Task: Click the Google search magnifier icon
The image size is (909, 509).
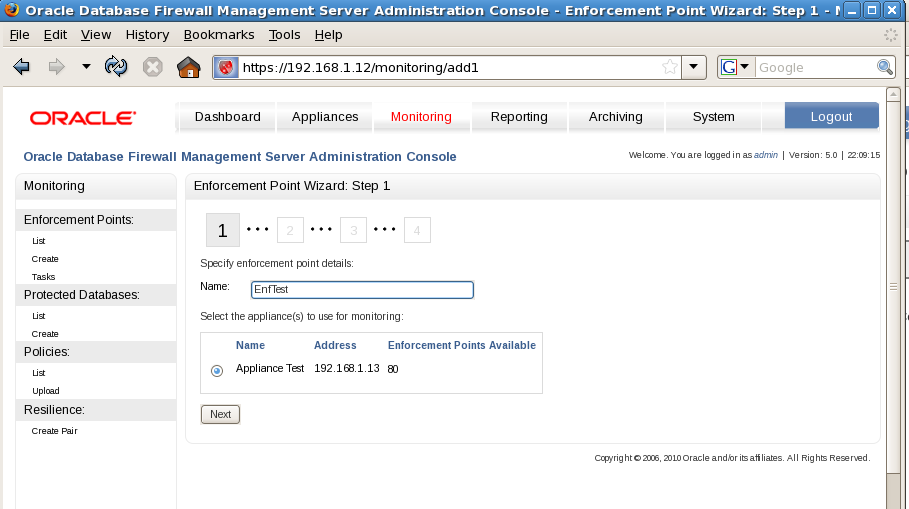Action: [x=885, y=67]
